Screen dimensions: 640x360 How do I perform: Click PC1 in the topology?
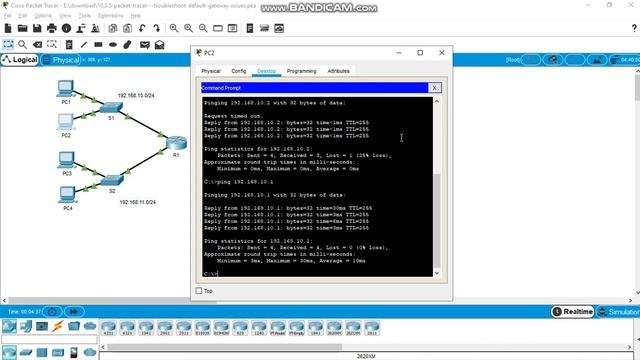tap(65, 89)
